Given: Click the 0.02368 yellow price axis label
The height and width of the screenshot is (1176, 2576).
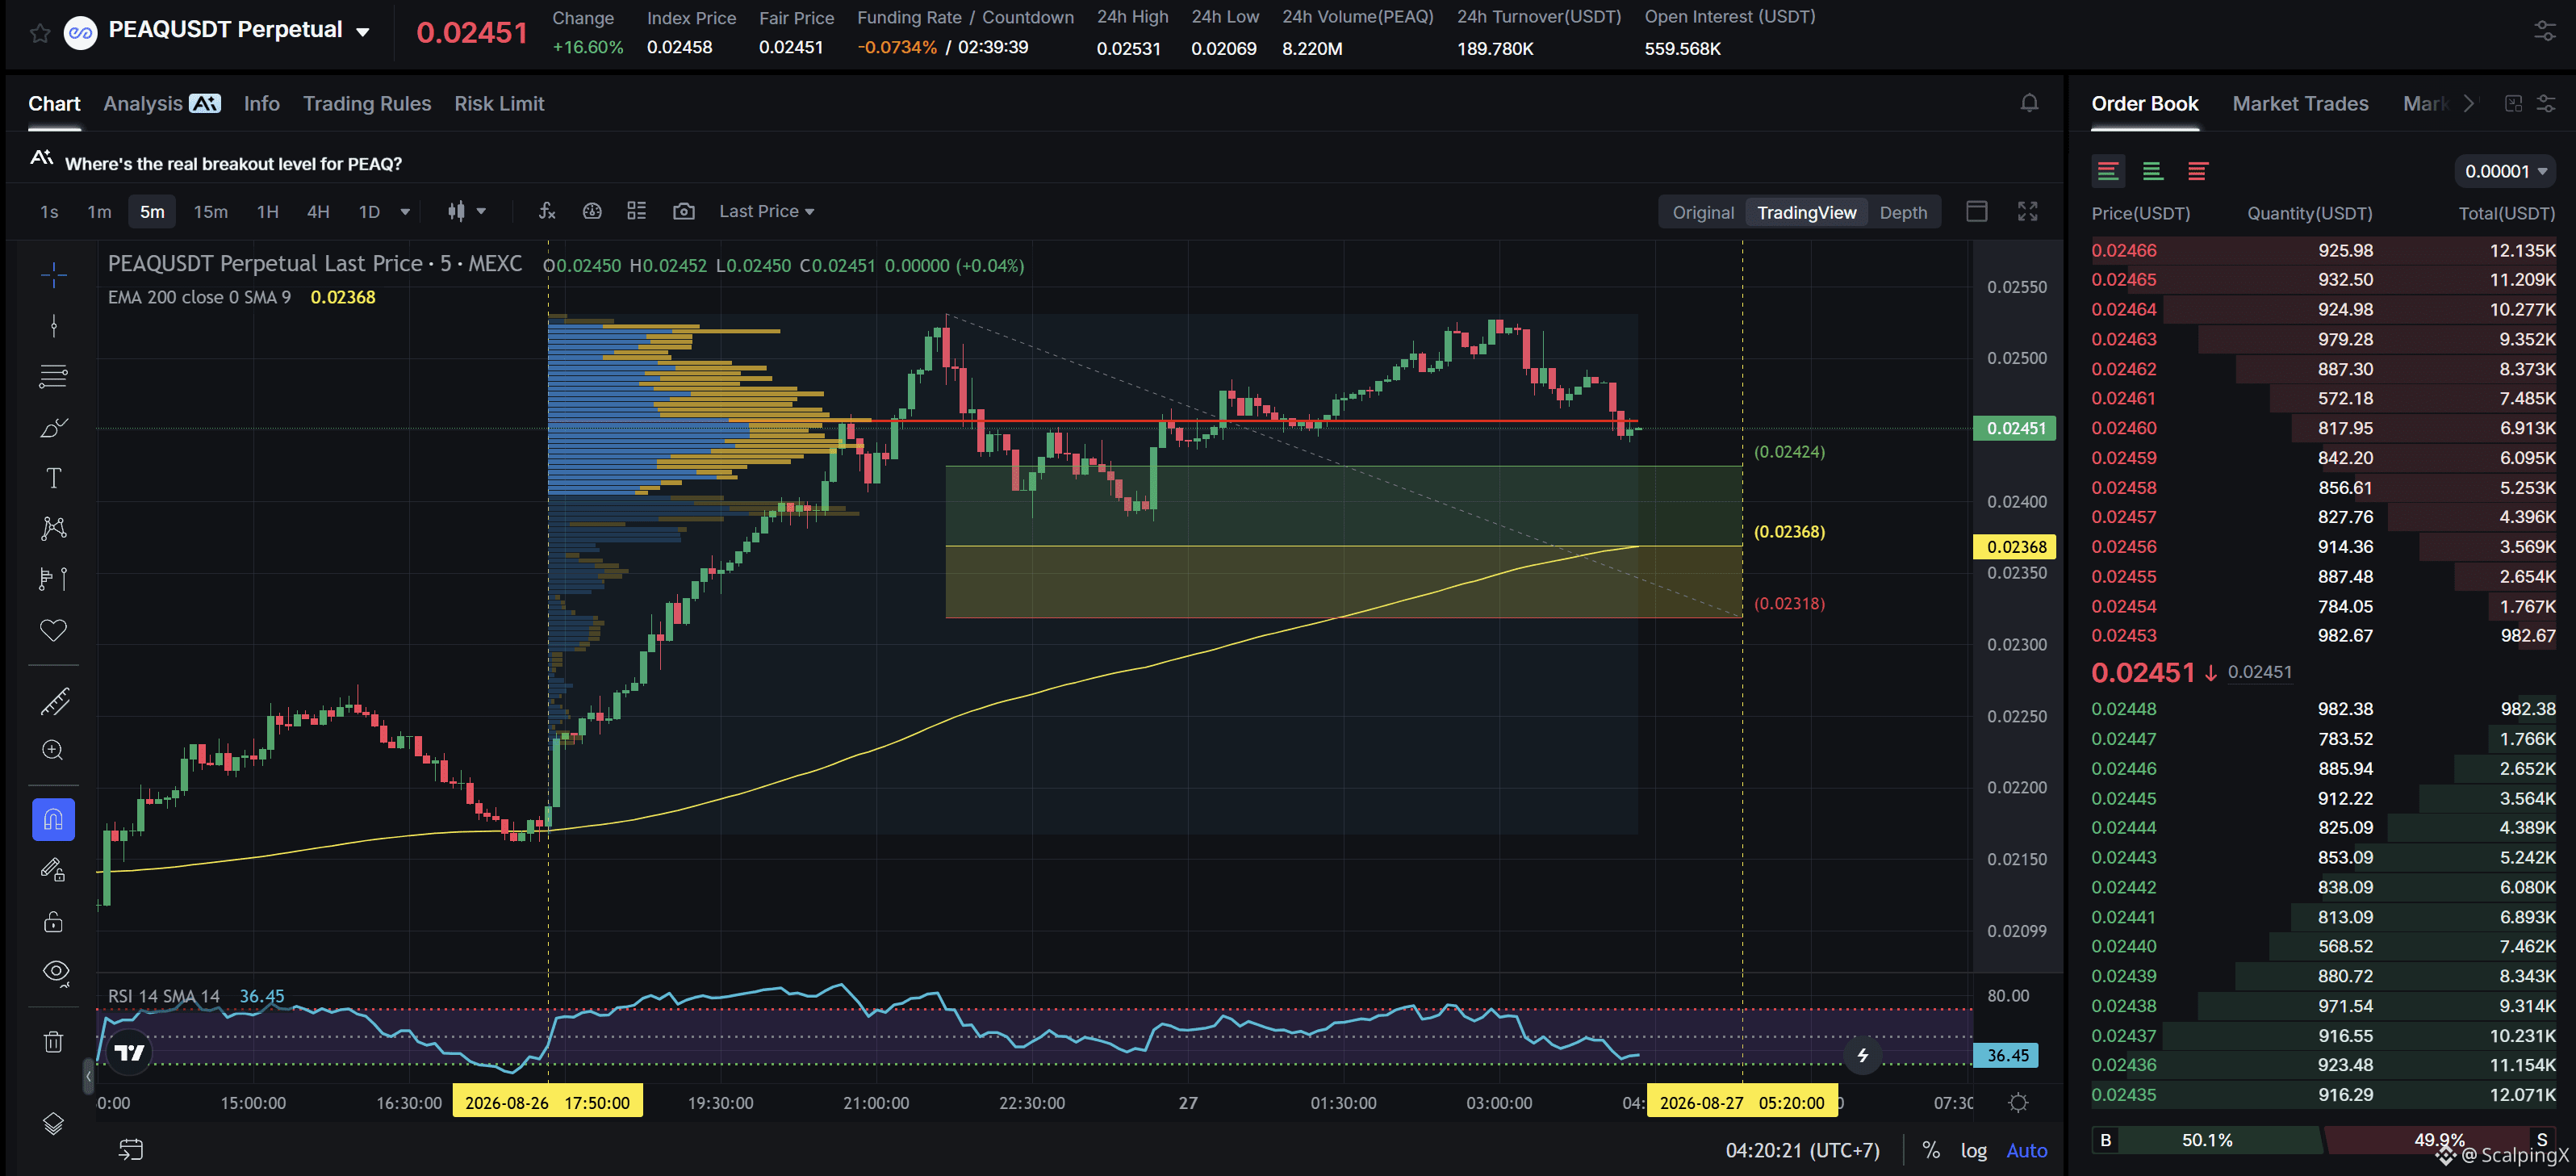Looking at the screenshot, I should tap(2014, 547).
